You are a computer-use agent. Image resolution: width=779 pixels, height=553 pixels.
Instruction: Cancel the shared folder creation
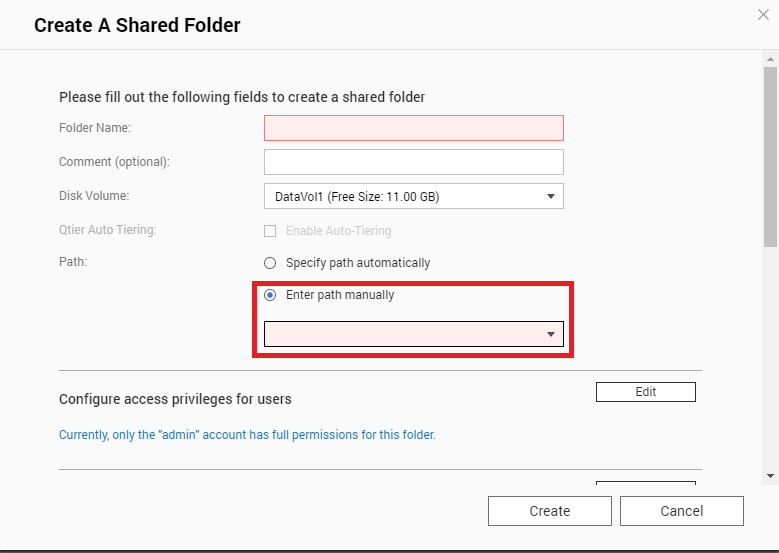click(x=681, y=511)
